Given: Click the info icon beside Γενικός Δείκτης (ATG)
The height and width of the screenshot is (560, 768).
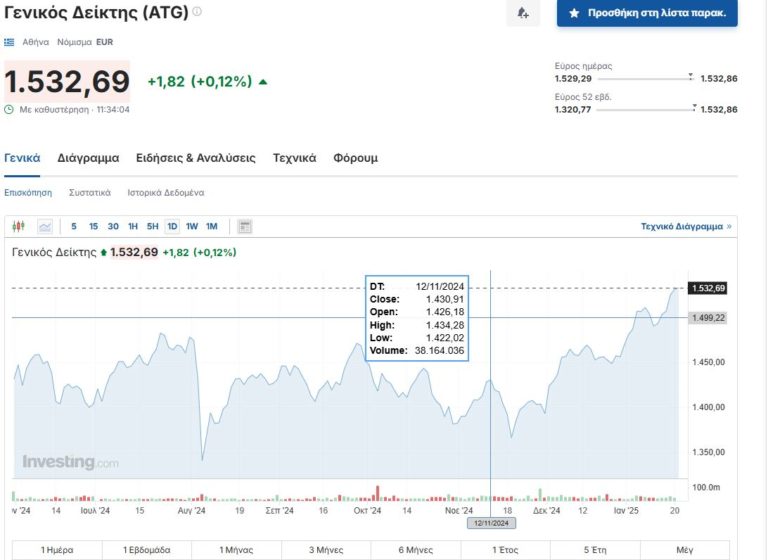Looking at the screenshot, I should 197,12.
